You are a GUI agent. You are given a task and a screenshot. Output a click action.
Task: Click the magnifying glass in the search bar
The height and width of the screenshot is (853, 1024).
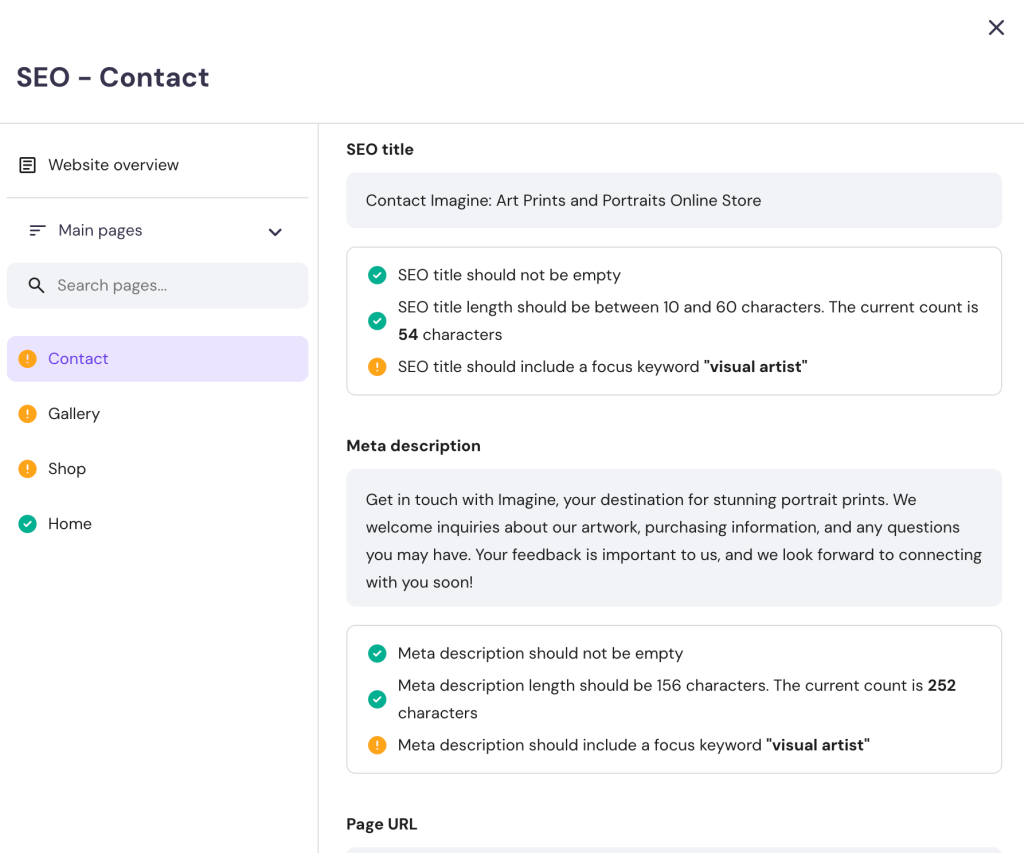point(37,285)
